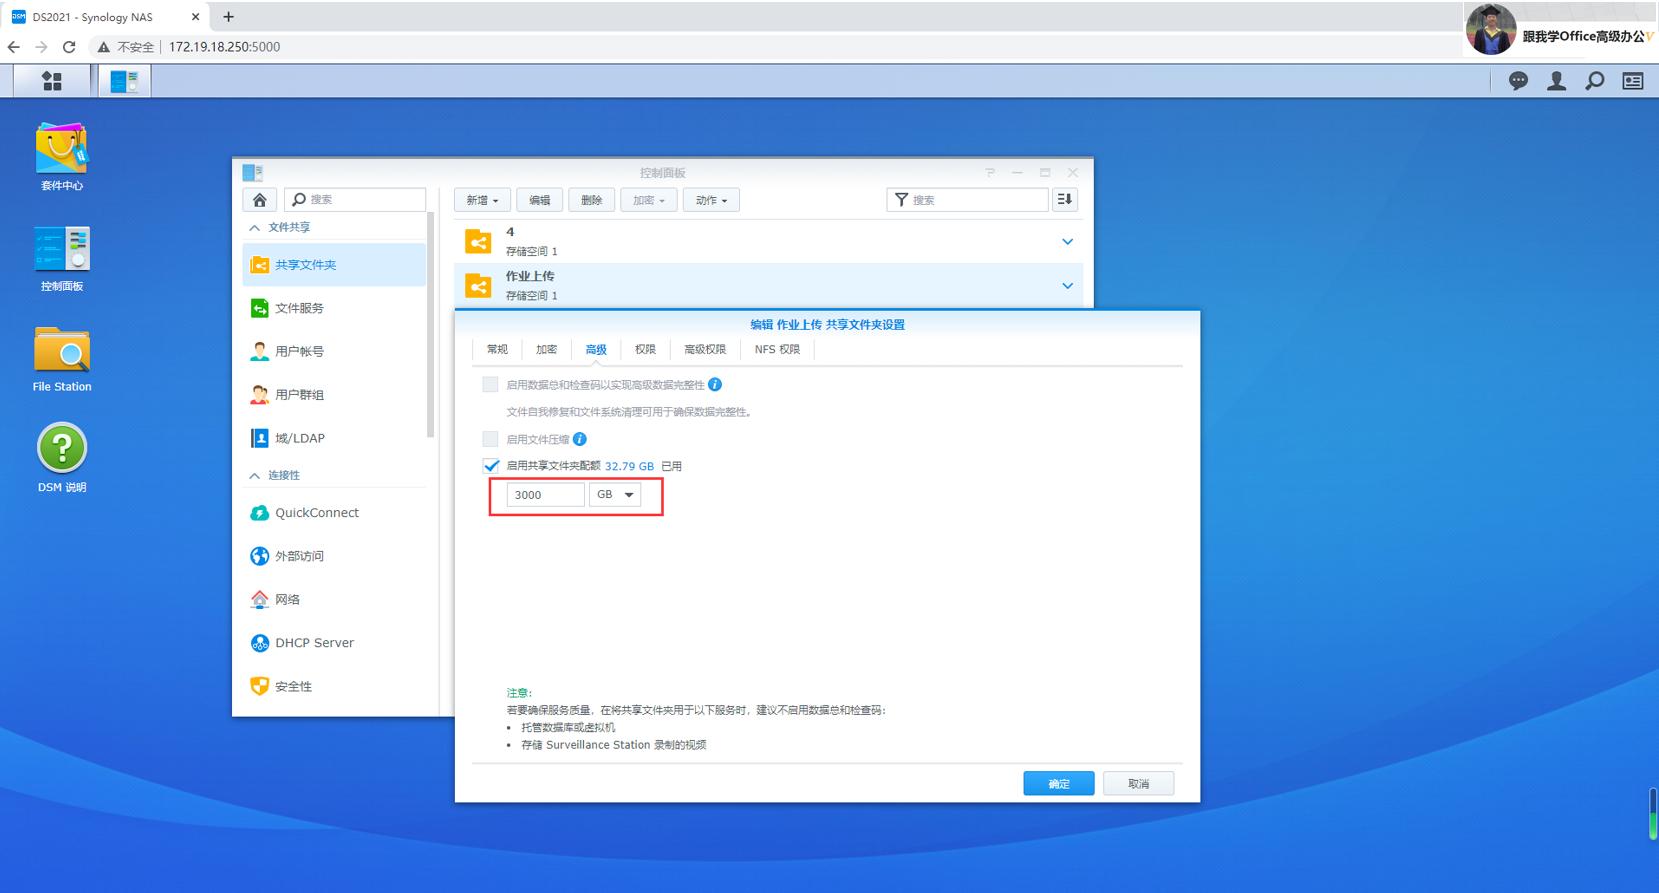Click the 取消 button

pyautogui.click(x=1138, y=784)
